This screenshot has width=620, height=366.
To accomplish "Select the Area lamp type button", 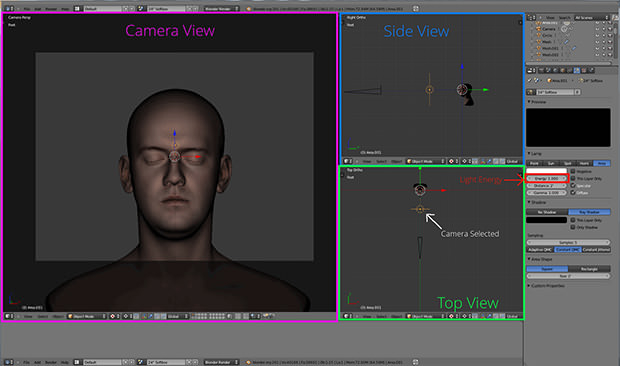I will 602,163.
